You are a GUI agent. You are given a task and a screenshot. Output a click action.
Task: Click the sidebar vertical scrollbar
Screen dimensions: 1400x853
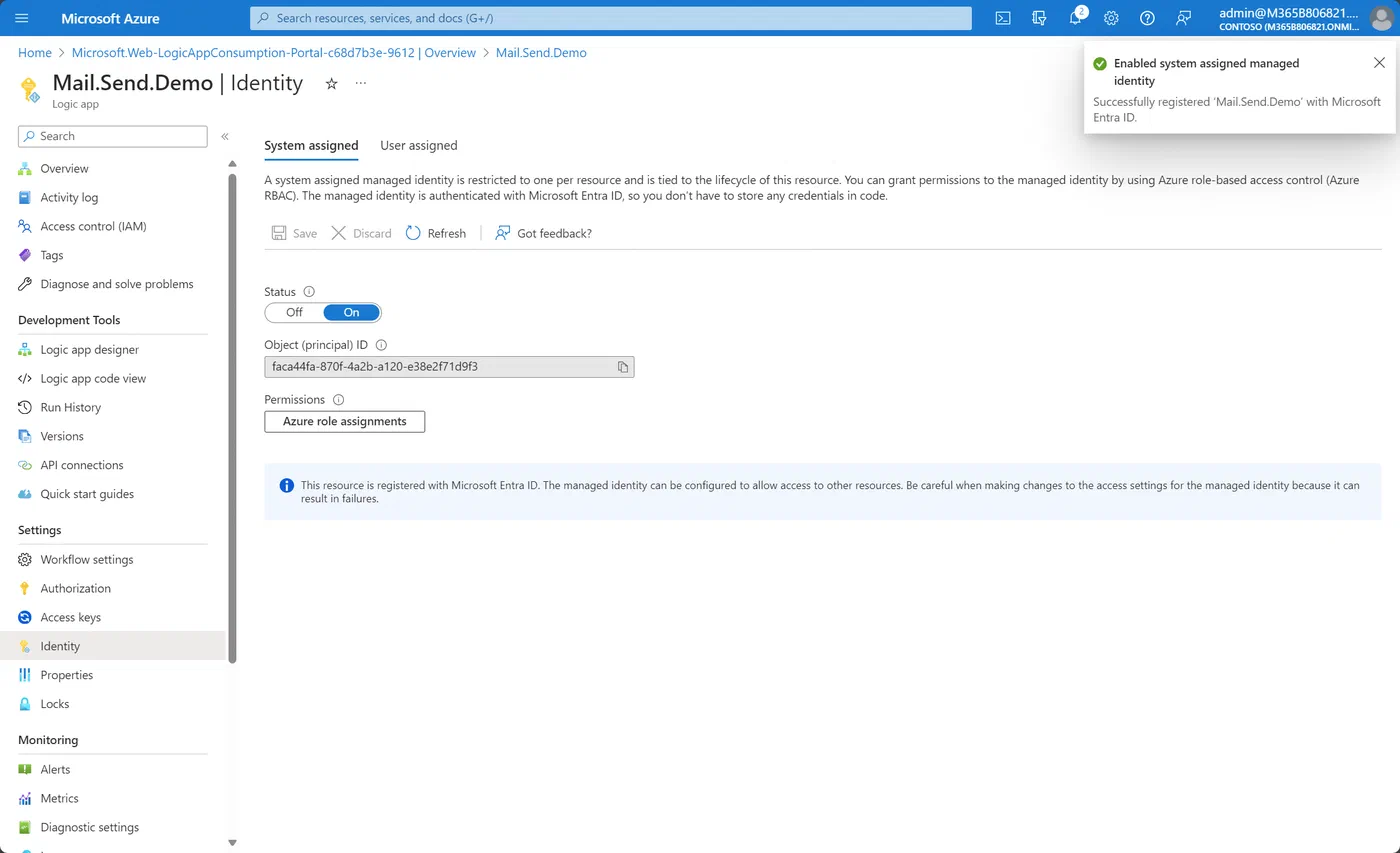tap(232, 420)
